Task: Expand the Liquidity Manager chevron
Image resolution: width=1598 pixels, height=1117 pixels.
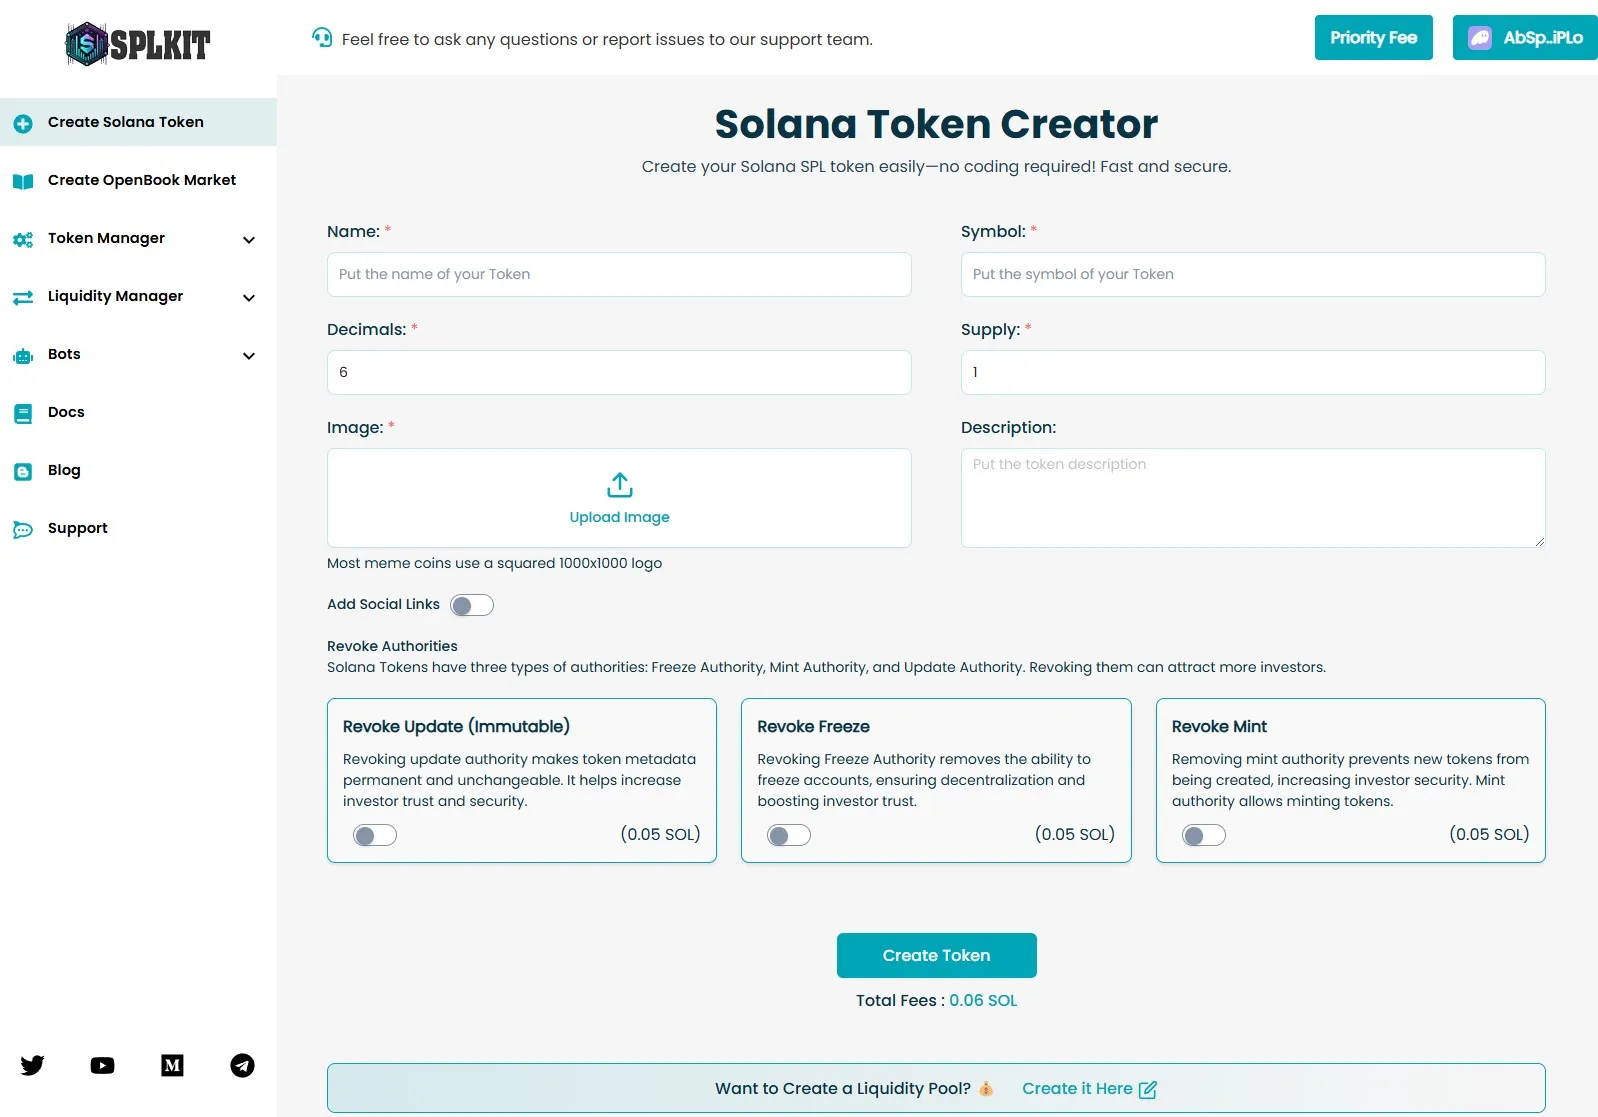Action: click(x=249, y=297)
